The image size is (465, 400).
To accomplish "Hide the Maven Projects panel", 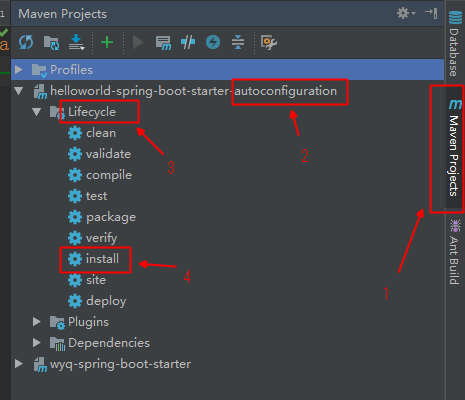I will click(x=431, y=13).
